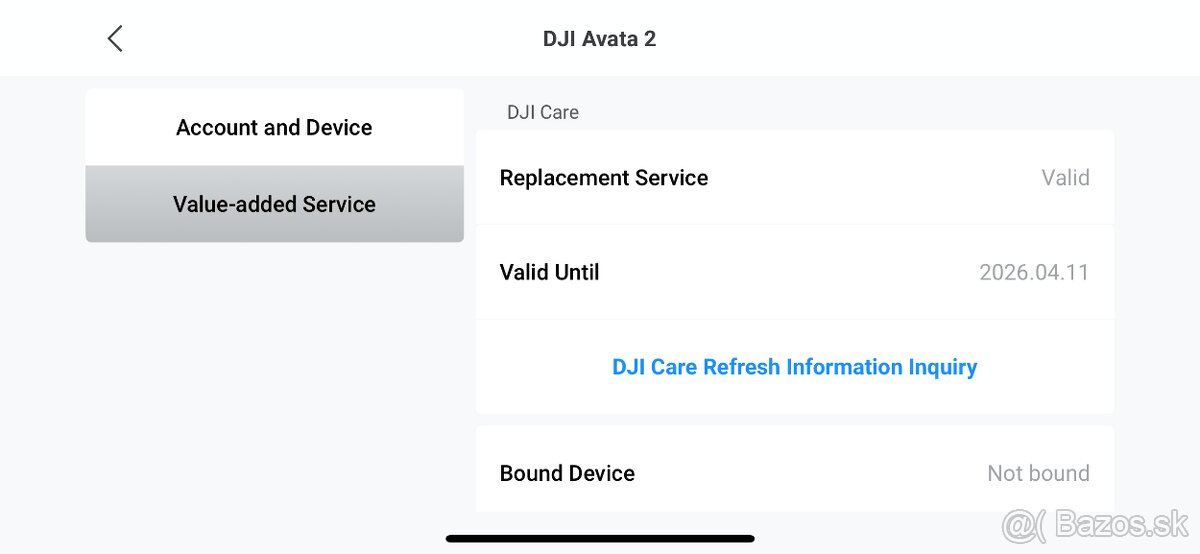This screenshot has width=1200, height=554.
Task: Tap header space between back arrow and title
Action: coord(330,39)
